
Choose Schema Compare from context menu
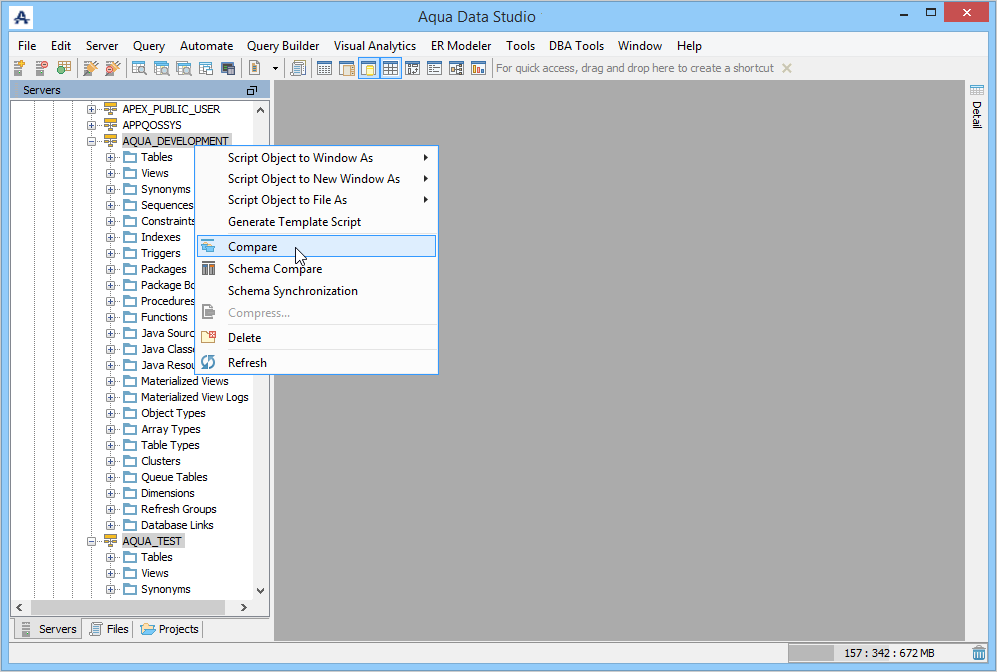(x=316, y=269)
